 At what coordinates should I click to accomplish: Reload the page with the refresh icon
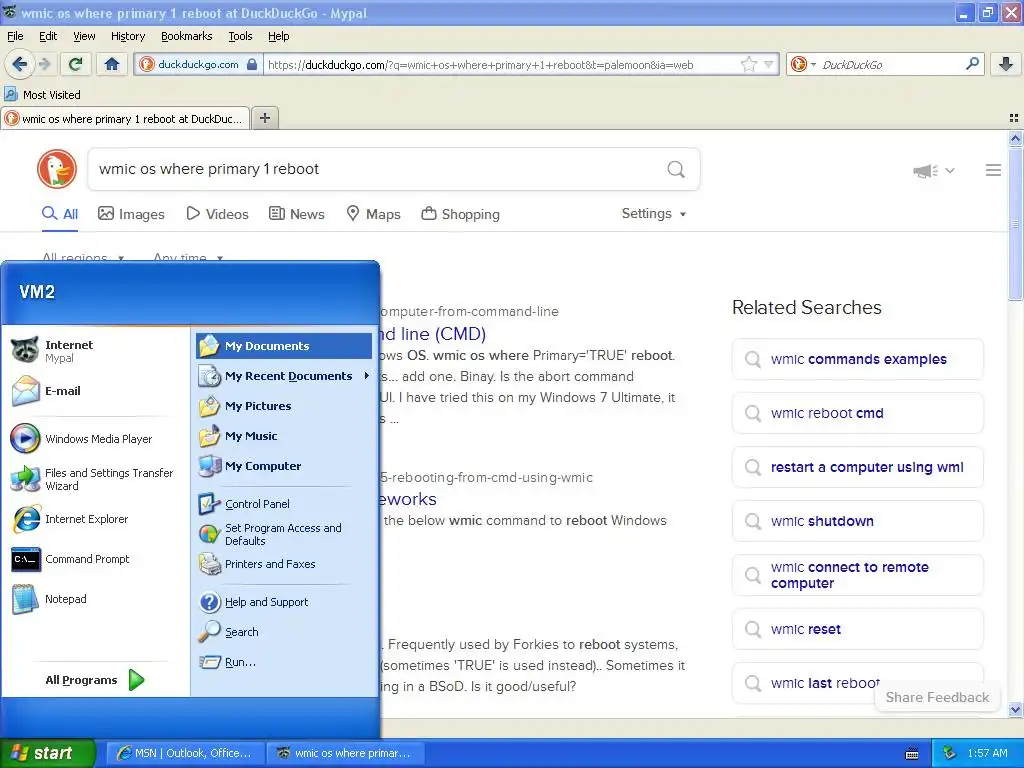pyautogui.click(x=75, y=64)
